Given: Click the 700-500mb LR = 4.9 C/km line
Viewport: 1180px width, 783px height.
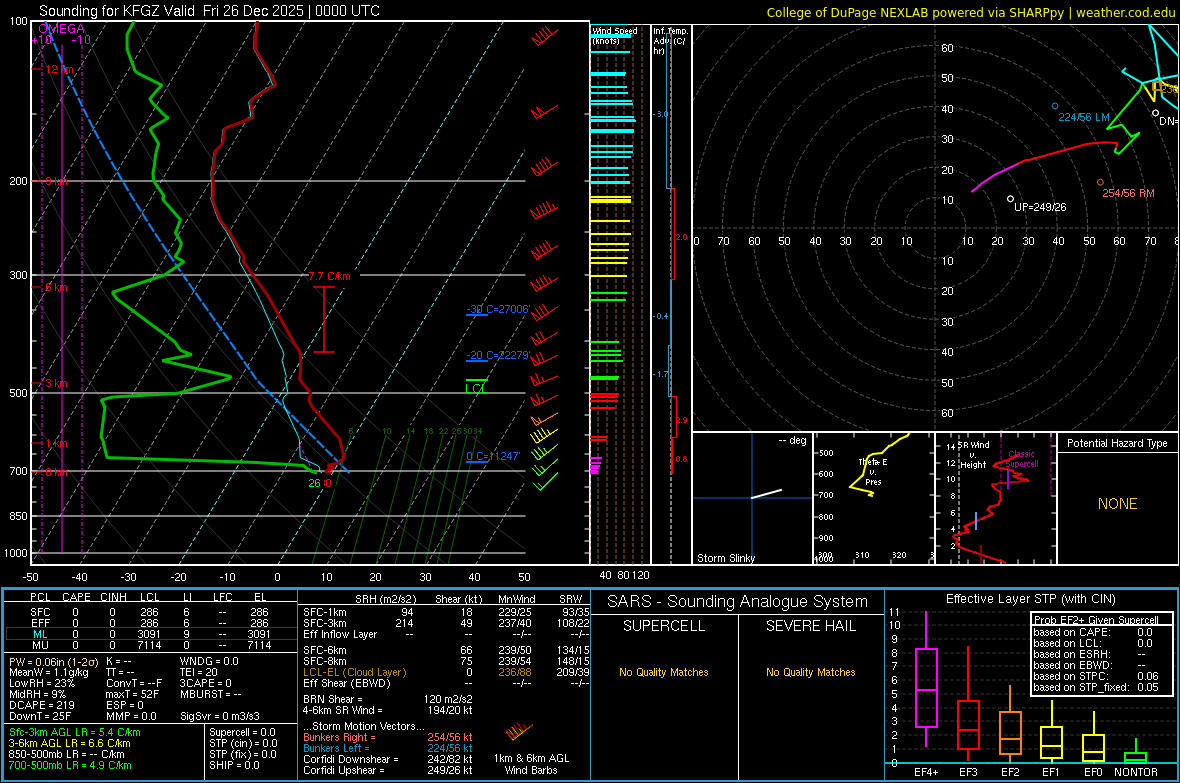Looking at the screenshot, I should tap(69, 765).
